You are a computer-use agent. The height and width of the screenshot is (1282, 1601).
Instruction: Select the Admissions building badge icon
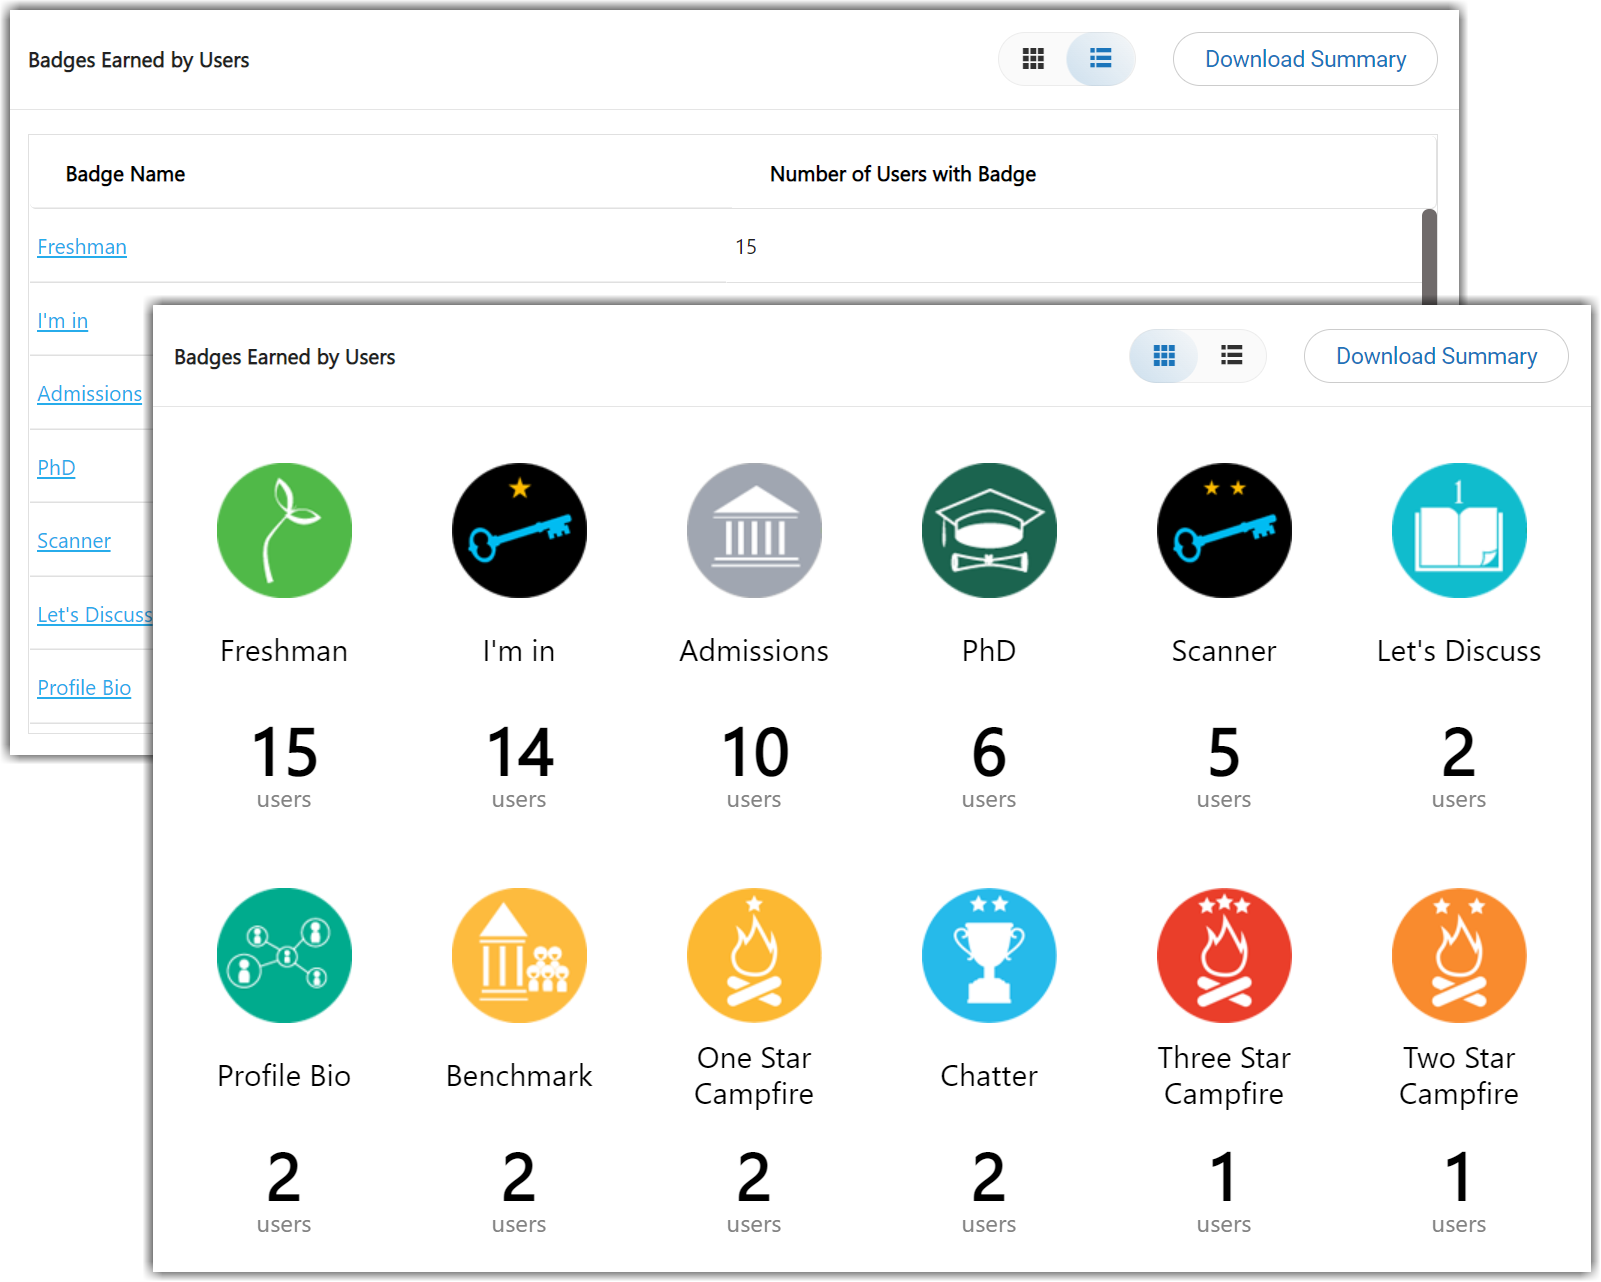pos(754,530)
